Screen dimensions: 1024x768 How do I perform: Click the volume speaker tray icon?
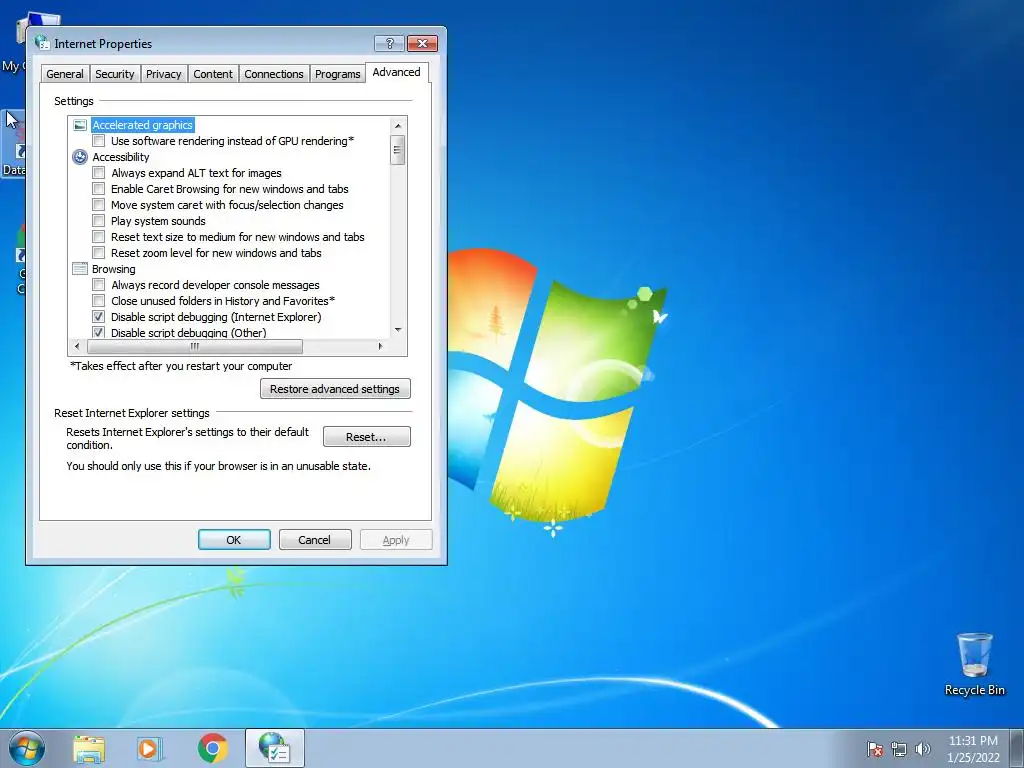(x=922, y=749)
